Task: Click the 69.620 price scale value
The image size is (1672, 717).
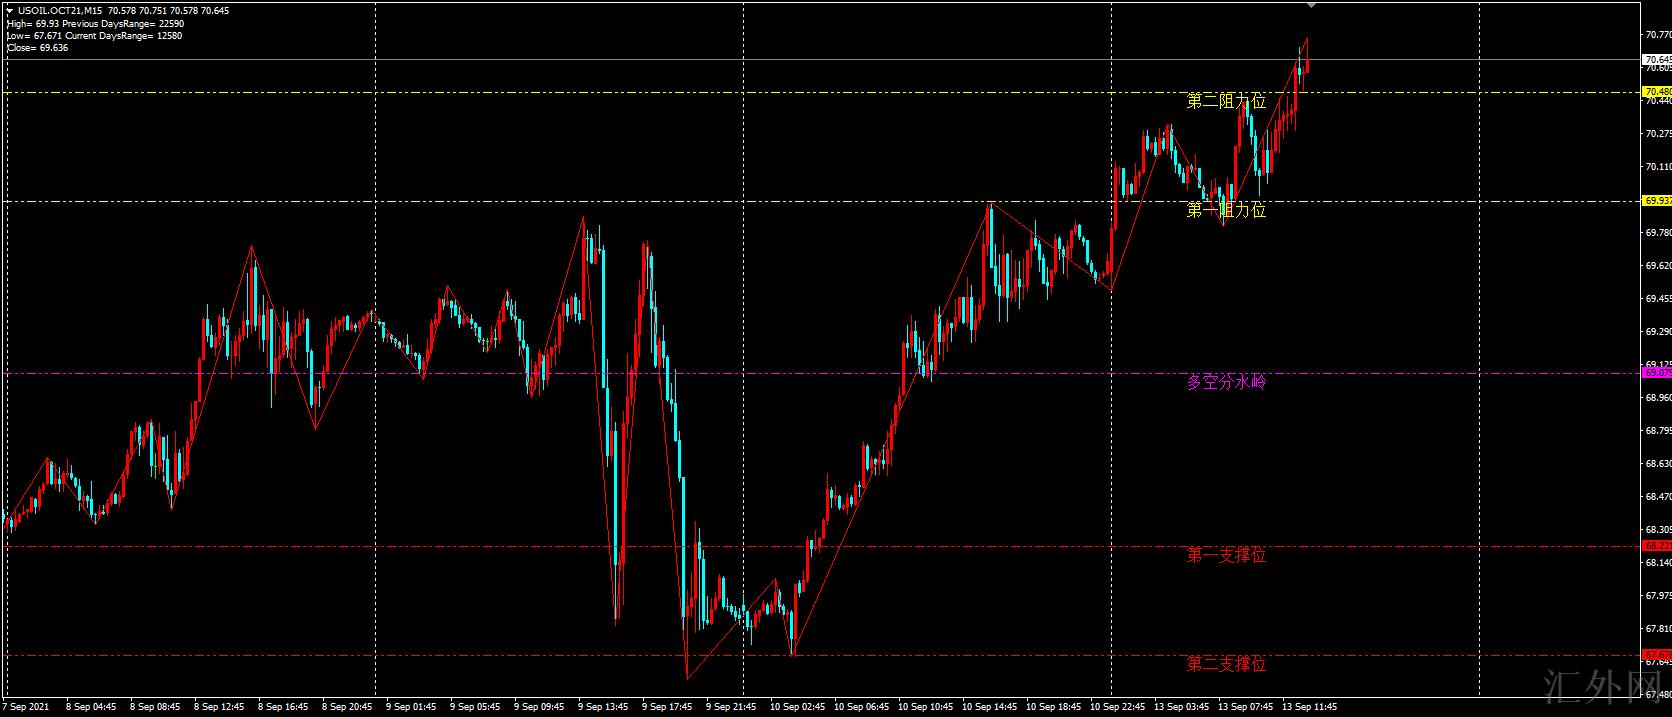Action: pos(1657,266)
